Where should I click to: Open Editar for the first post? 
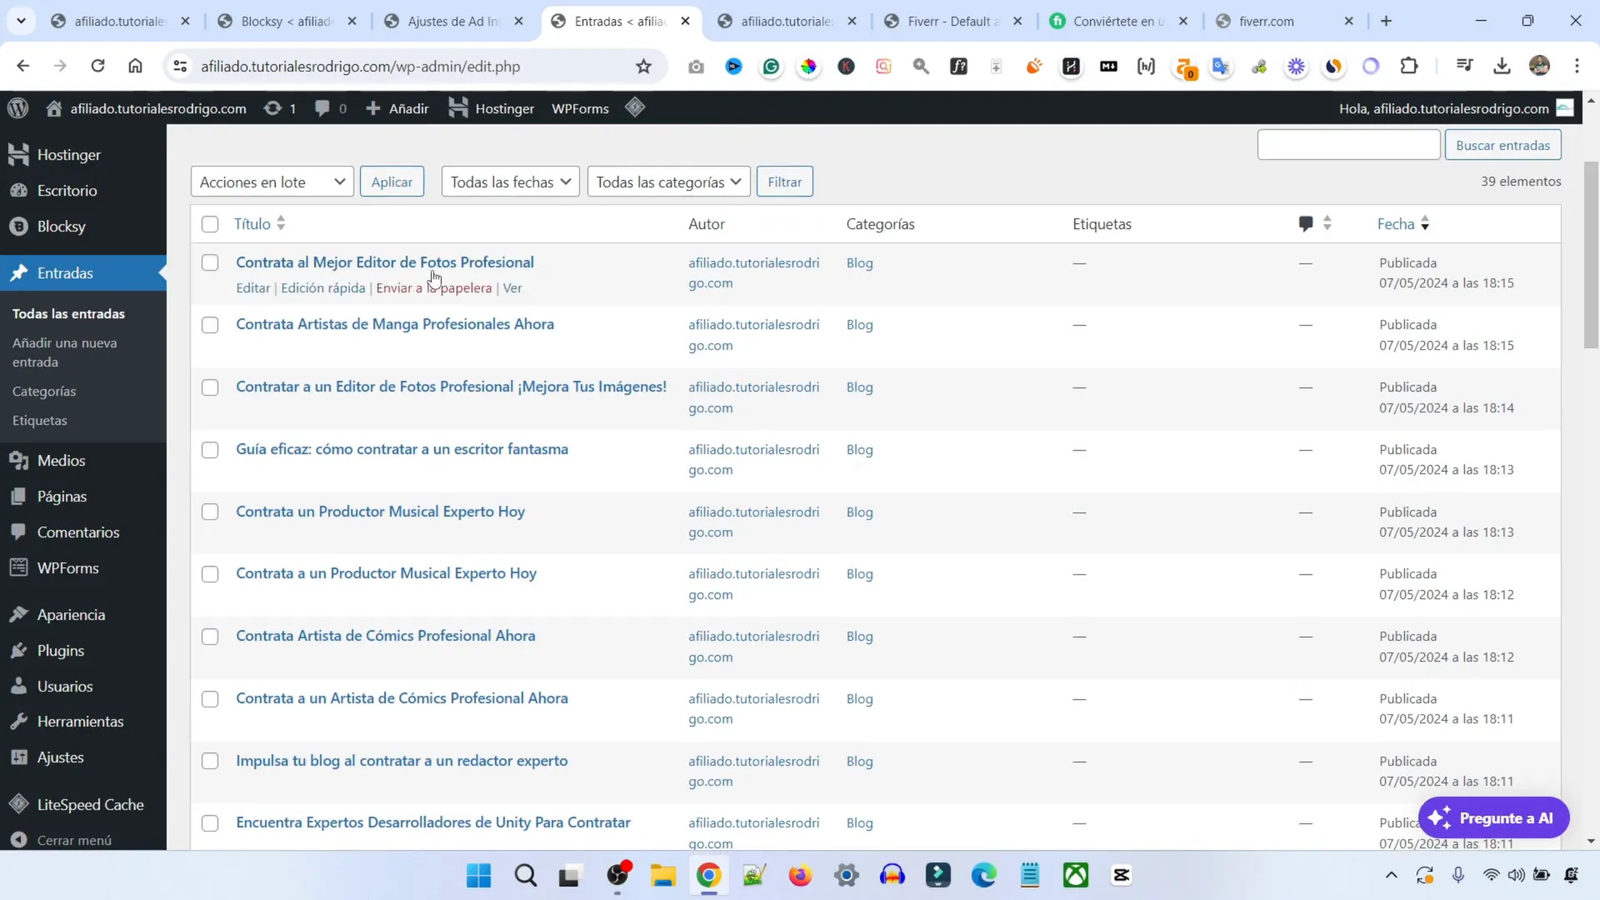pyautogui.click(x=252, y=287)
